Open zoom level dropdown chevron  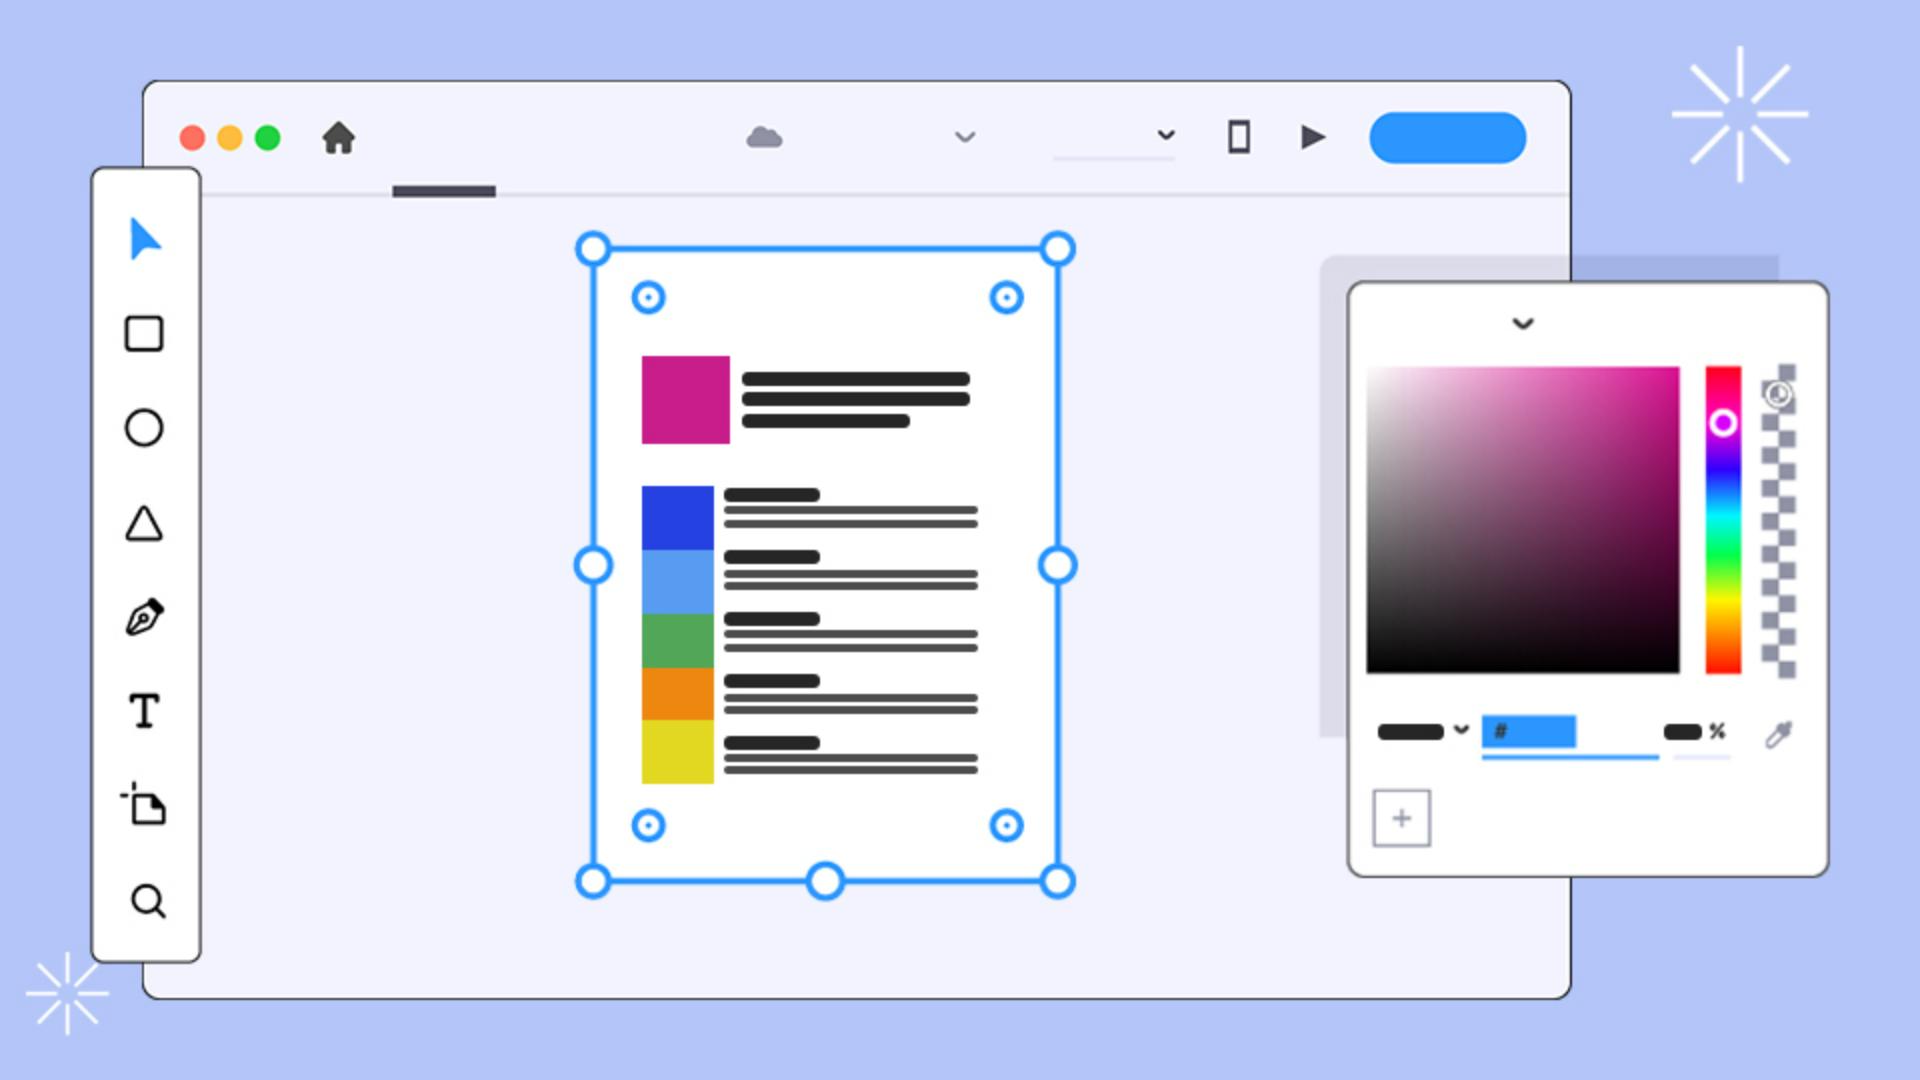tap(1166, 135)
